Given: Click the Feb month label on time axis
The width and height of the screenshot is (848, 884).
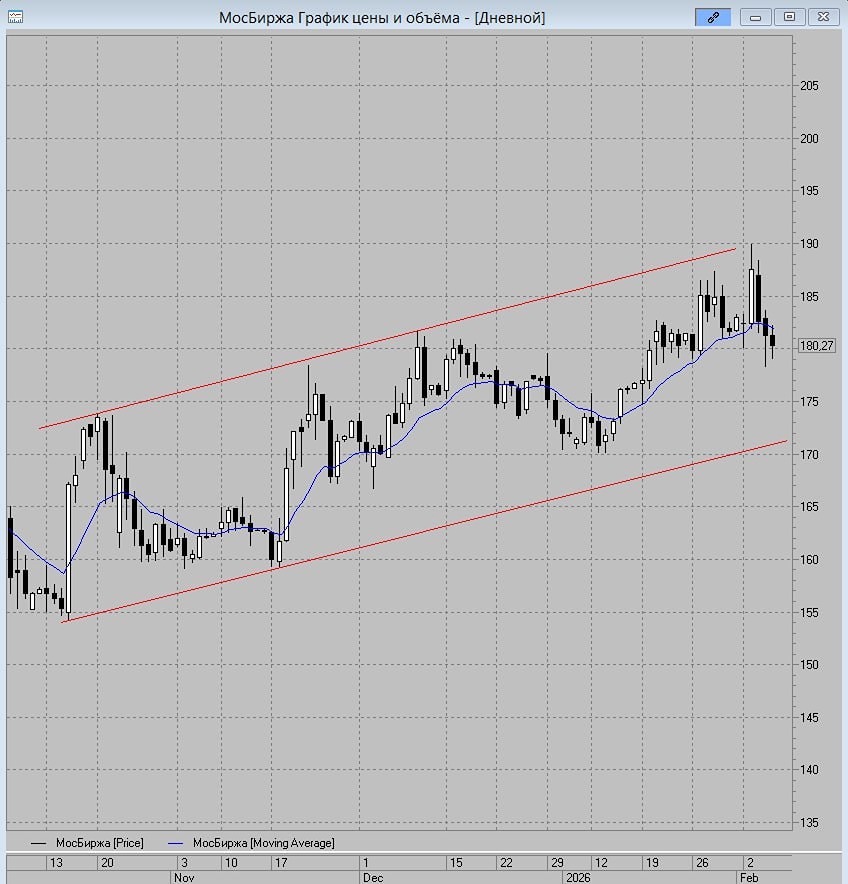Looking at the screenshot, I should coord(749,877).
